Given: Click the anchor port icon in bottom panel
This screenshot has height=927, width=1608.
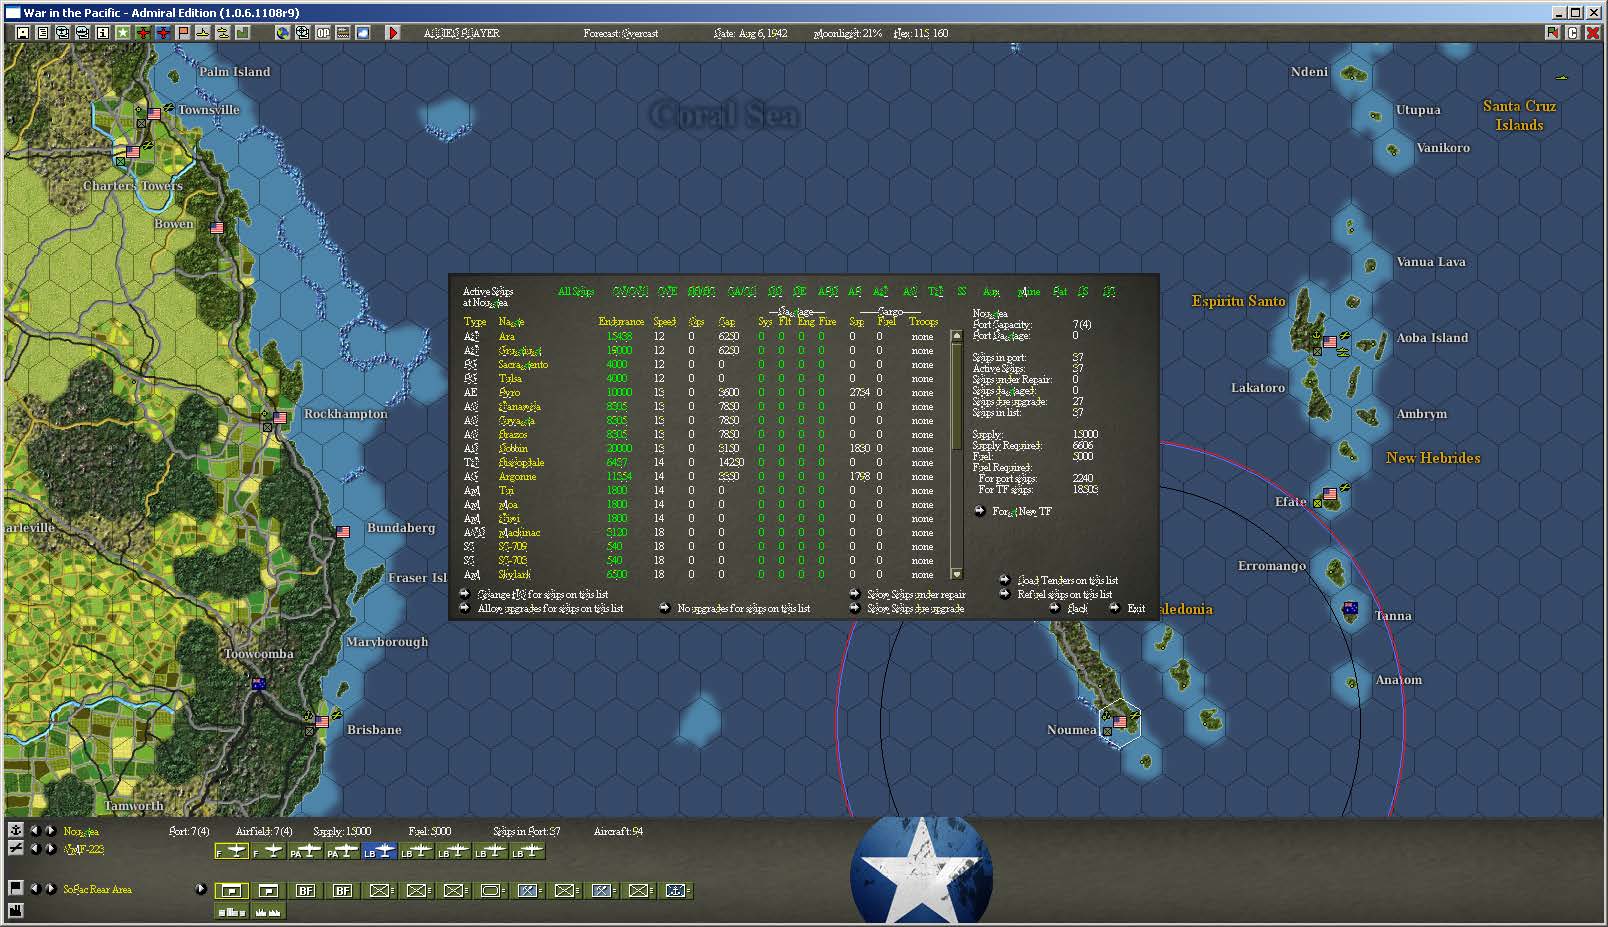Looking at the screenshot, I should [15, 830].
